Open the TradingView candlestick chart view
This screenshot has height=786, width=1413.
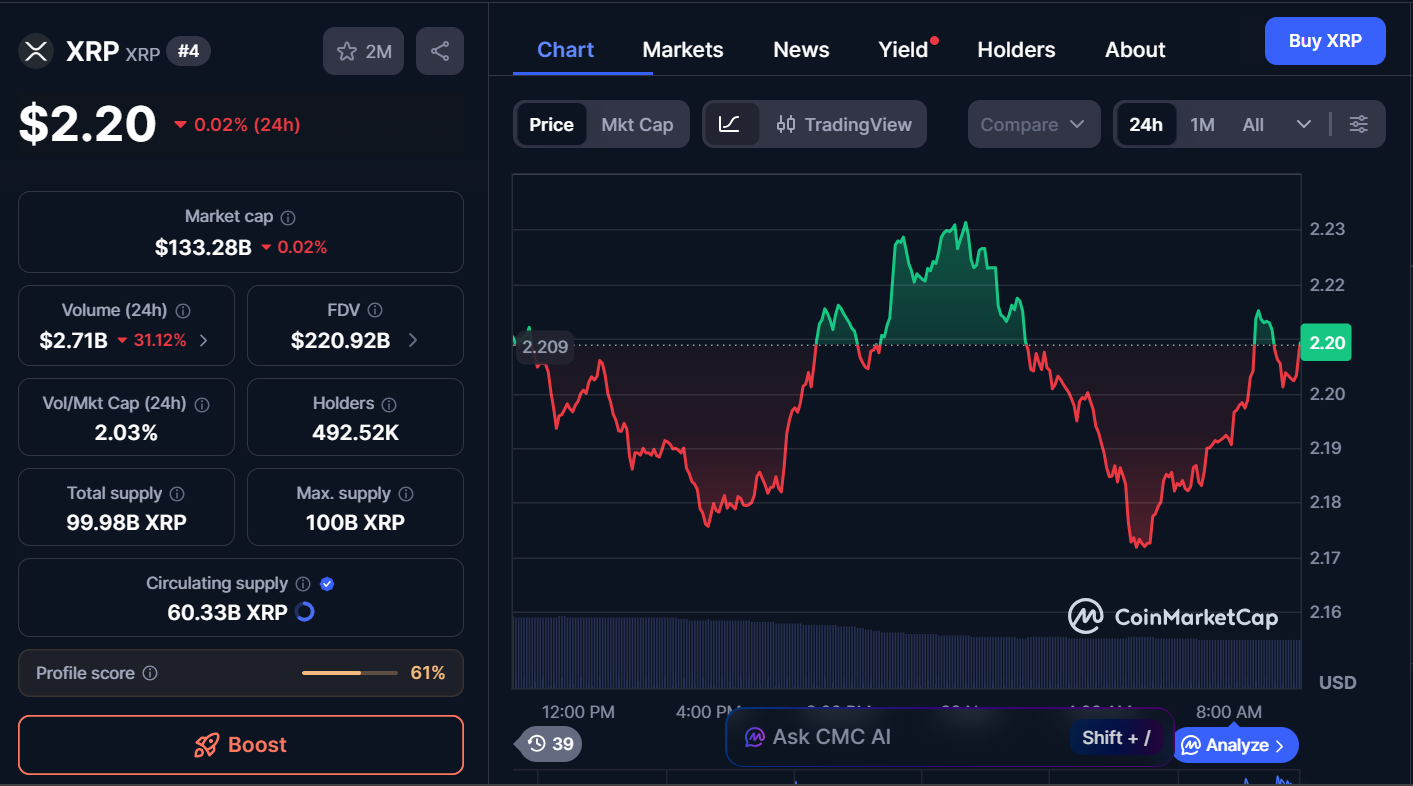click(845, 124)
